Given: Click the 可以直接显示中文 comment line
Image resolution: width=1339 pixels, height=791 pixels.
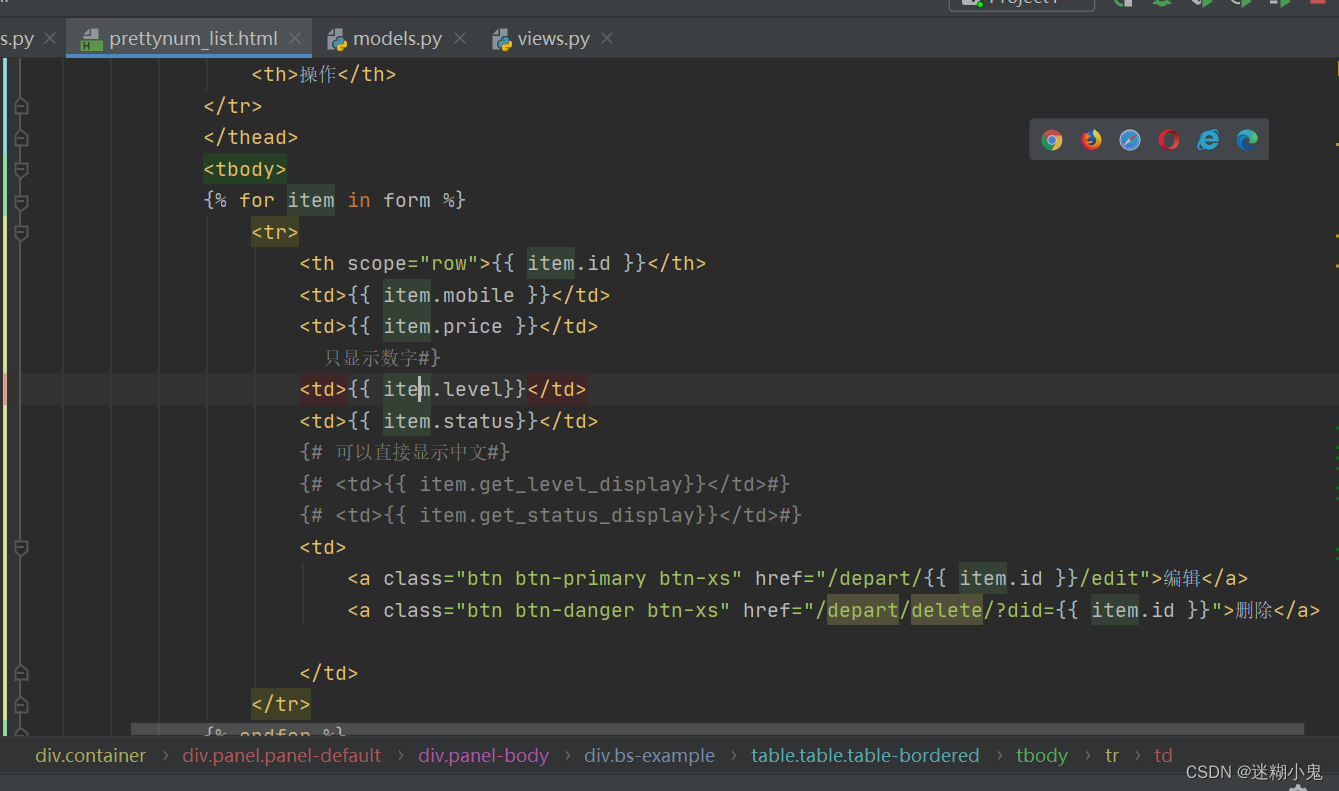Looking at the screenshot, I should (x=405, y=453).
